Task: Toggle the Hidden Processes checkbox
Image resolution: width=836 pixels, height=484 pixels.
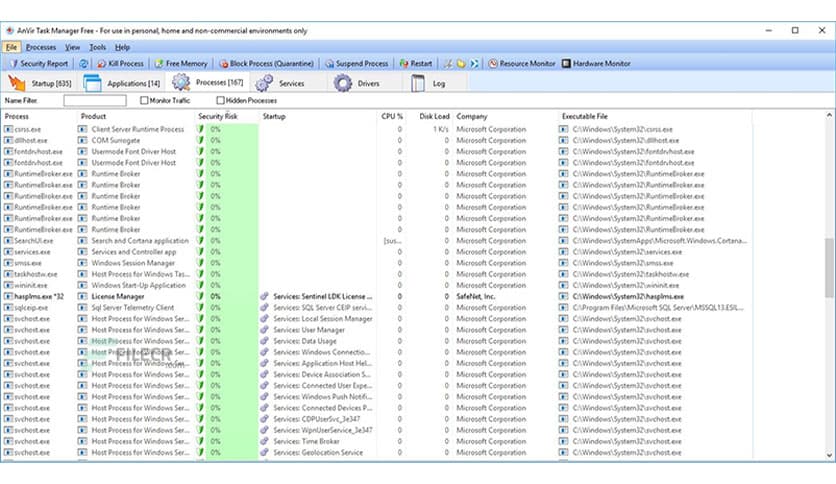Action: [220, 101]
